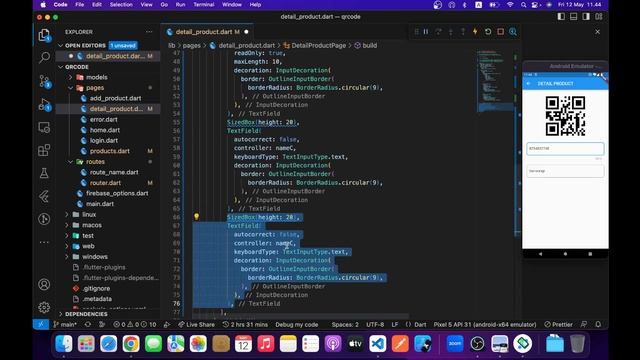This screenshot has width=640, height=360.
Task: Click DetailProductPage in breadcrumb
Action: [x=318, y=45]
